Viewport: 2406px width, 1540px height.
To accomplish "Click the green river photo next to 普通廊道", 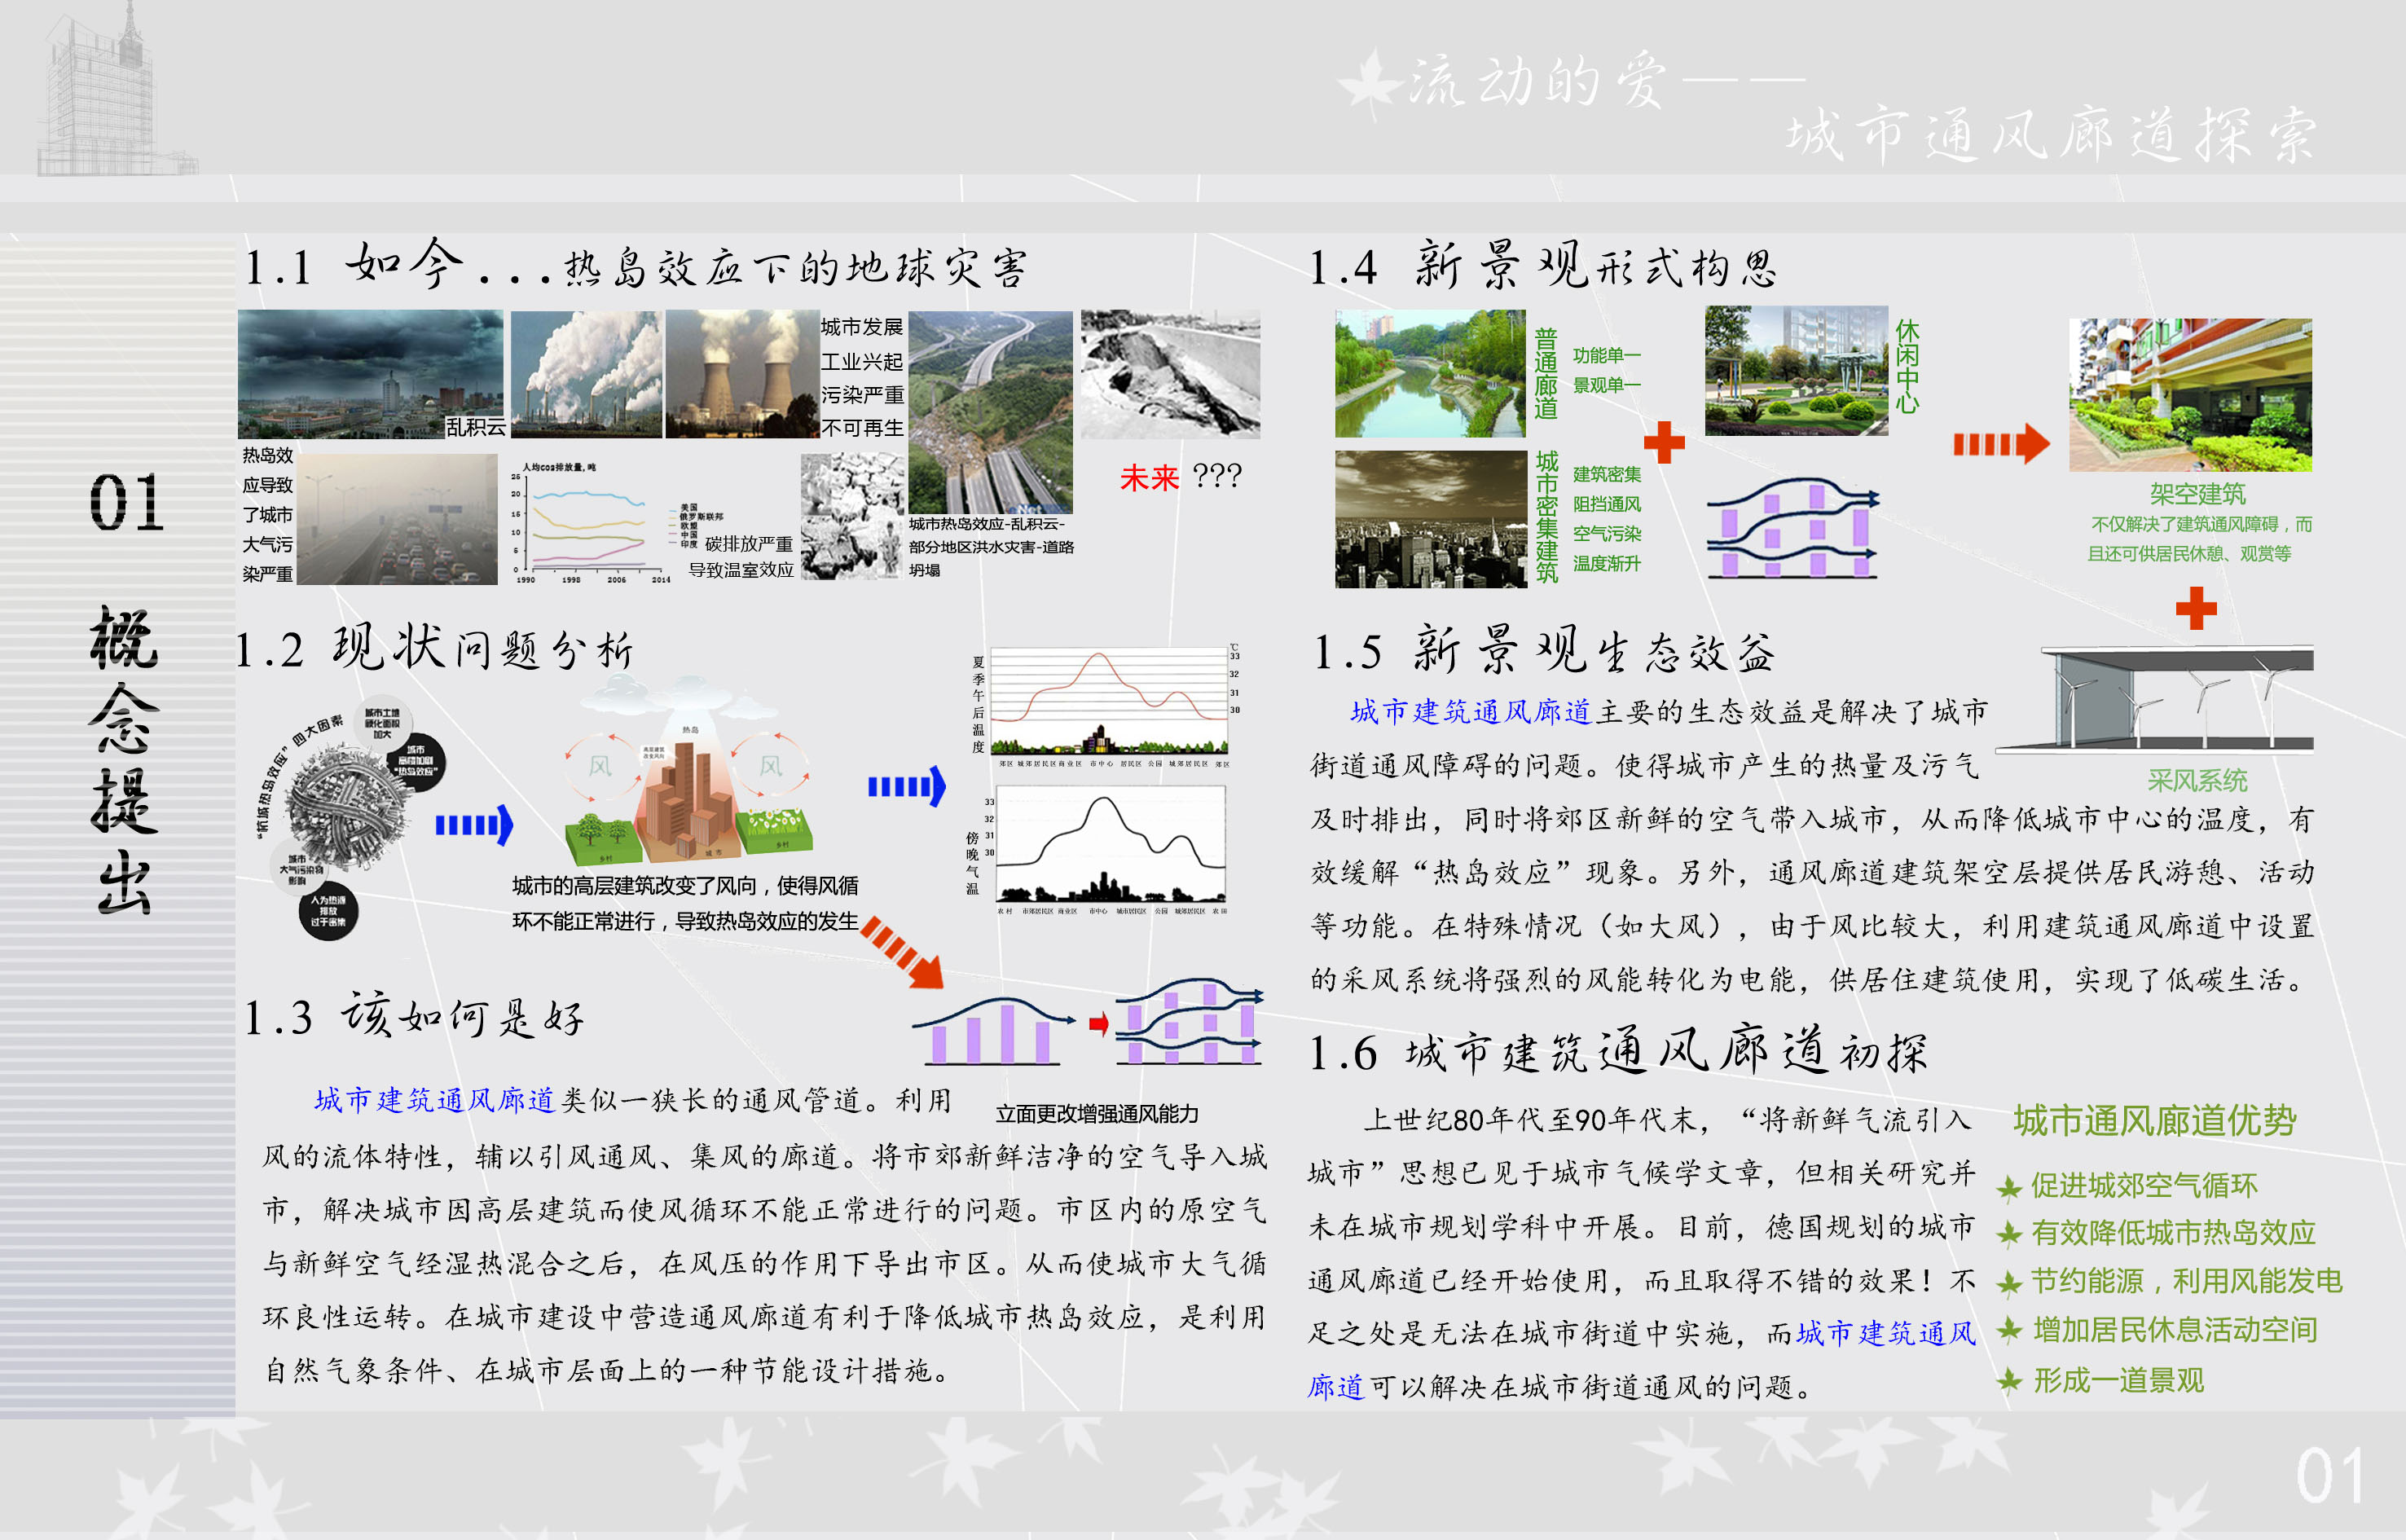I will click(x=1430, y=373).
